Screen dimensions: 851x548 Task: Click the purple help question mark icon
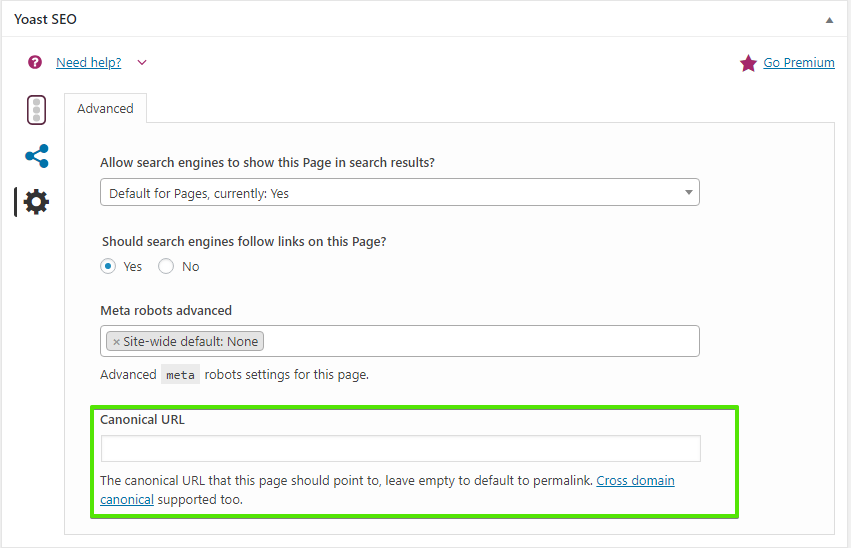(35, 62)
